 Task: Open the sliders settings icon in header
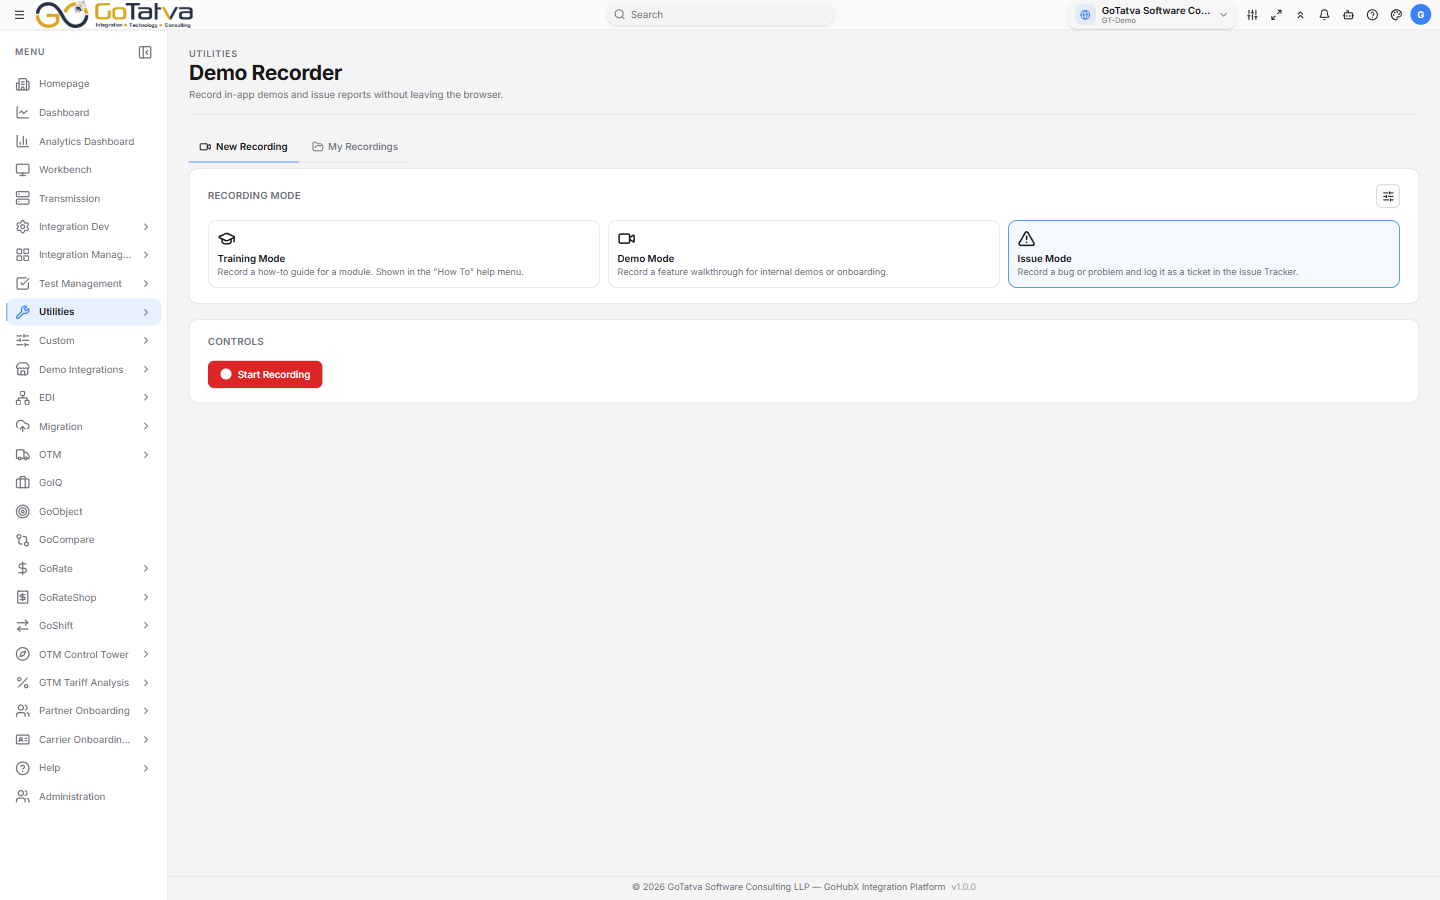tap(1252, 15)
